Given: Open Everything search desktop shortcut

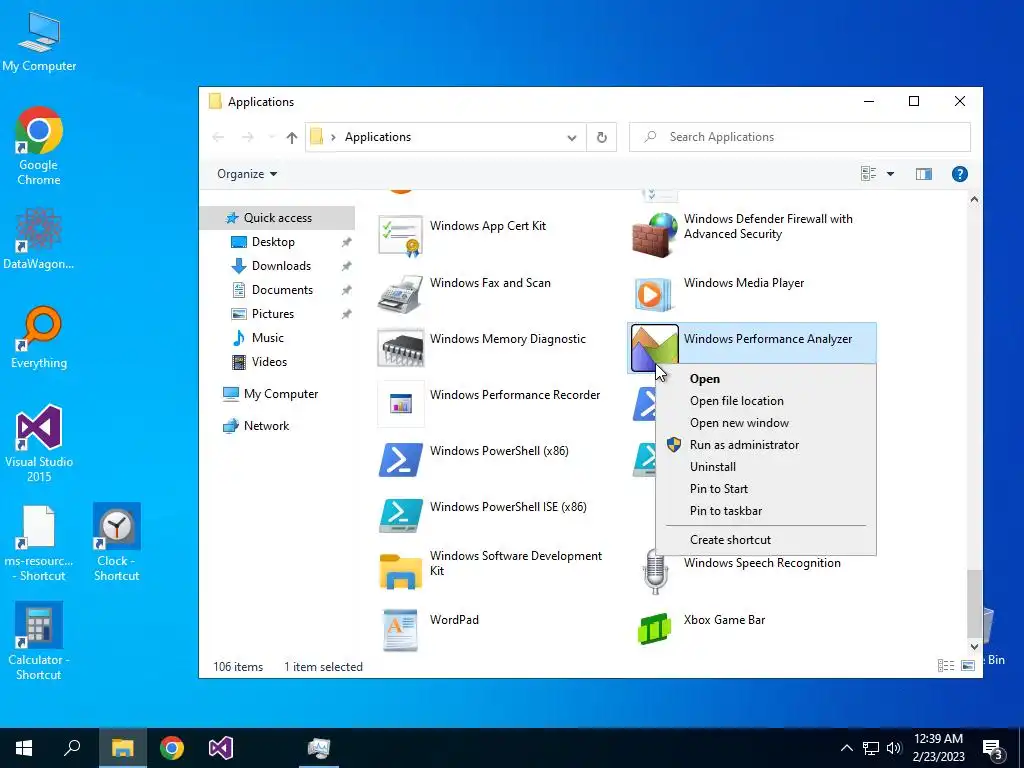Looking at the screenshot, I should pyautogui.click(x=39, y=338).
